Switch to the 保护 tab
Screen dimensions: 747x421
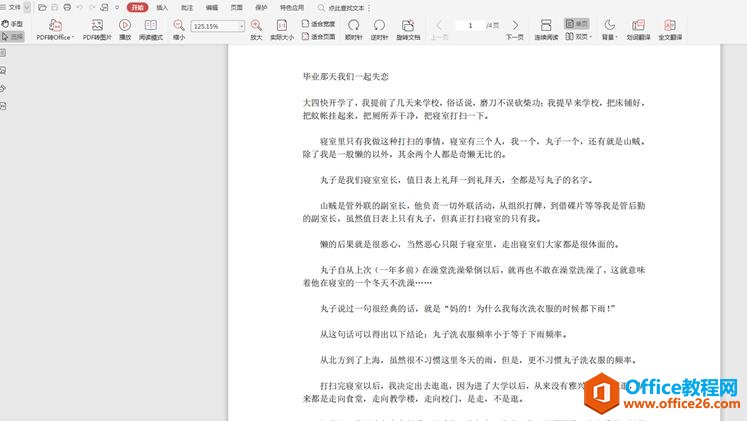pyautogui.click(x=261, y=8)
